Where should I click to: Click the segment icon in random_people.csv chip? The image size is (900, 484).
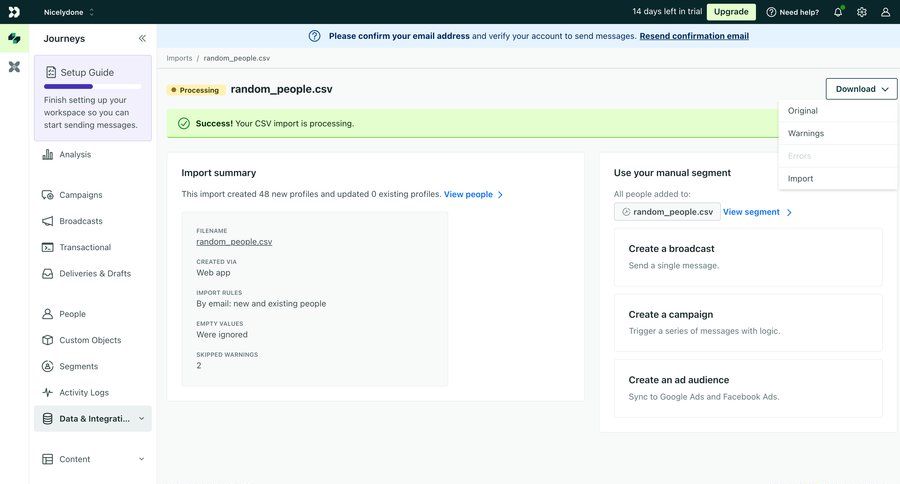click(x=626, y=212)
